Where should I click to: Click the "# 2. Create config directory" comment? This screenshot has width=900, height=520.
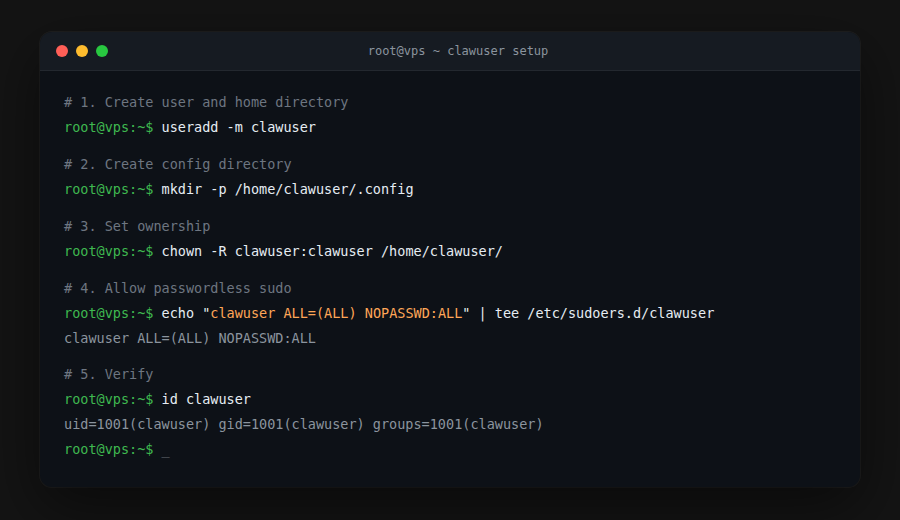(178, 164)
